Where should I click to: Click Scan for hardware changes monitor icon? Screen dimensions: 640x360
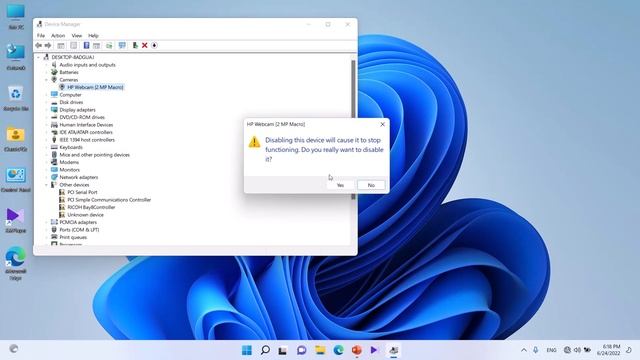click(x=122, y=45)
